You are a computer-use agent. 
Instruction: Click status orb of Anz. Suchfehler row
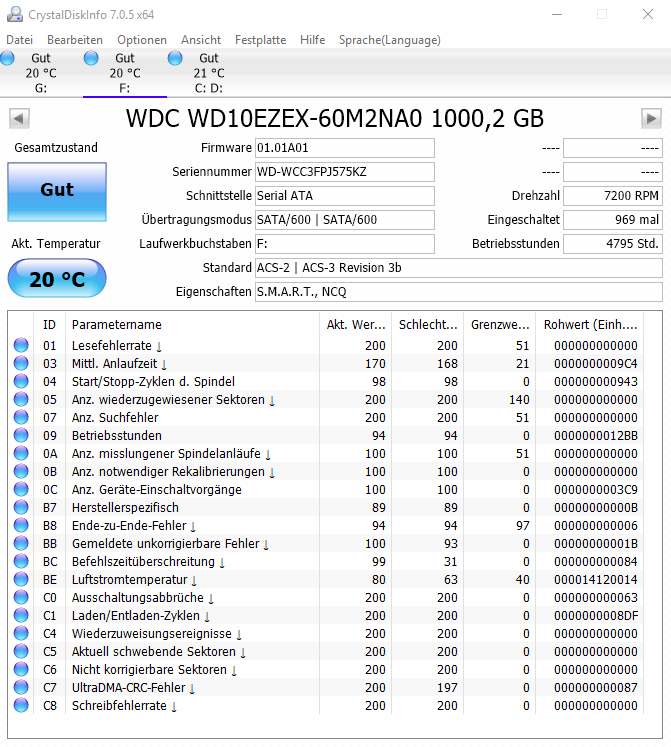point(21,417)
